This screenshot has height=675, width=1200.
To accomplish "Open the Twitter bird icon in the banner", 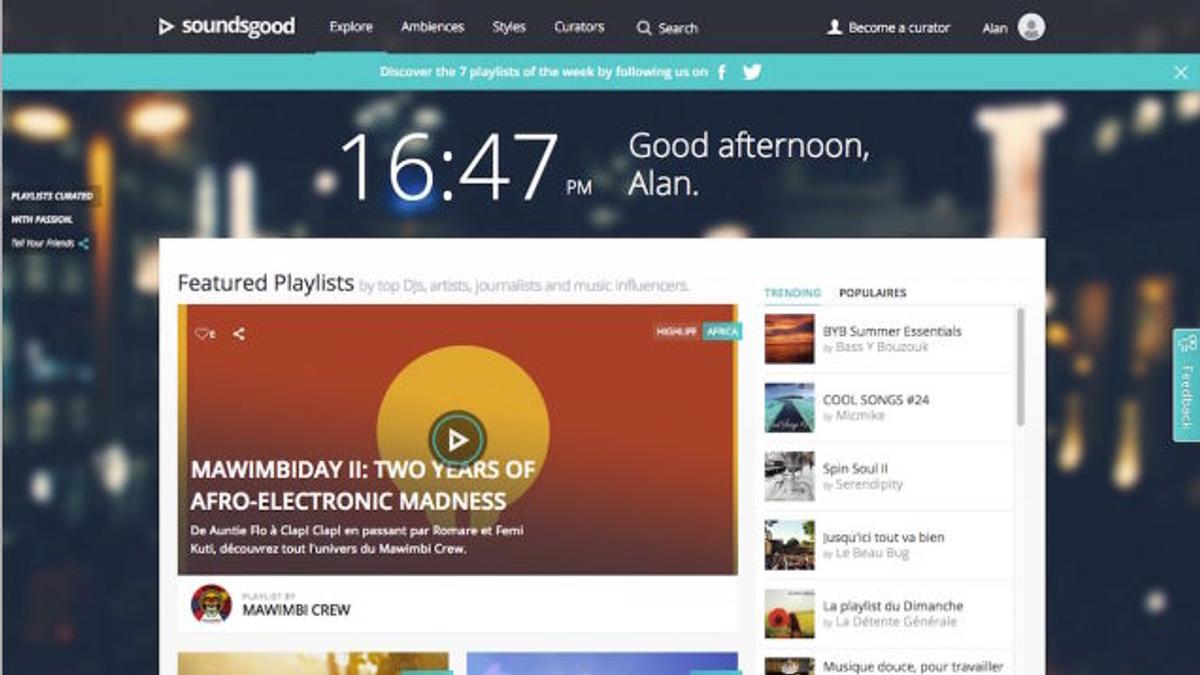I will (752, 72).
